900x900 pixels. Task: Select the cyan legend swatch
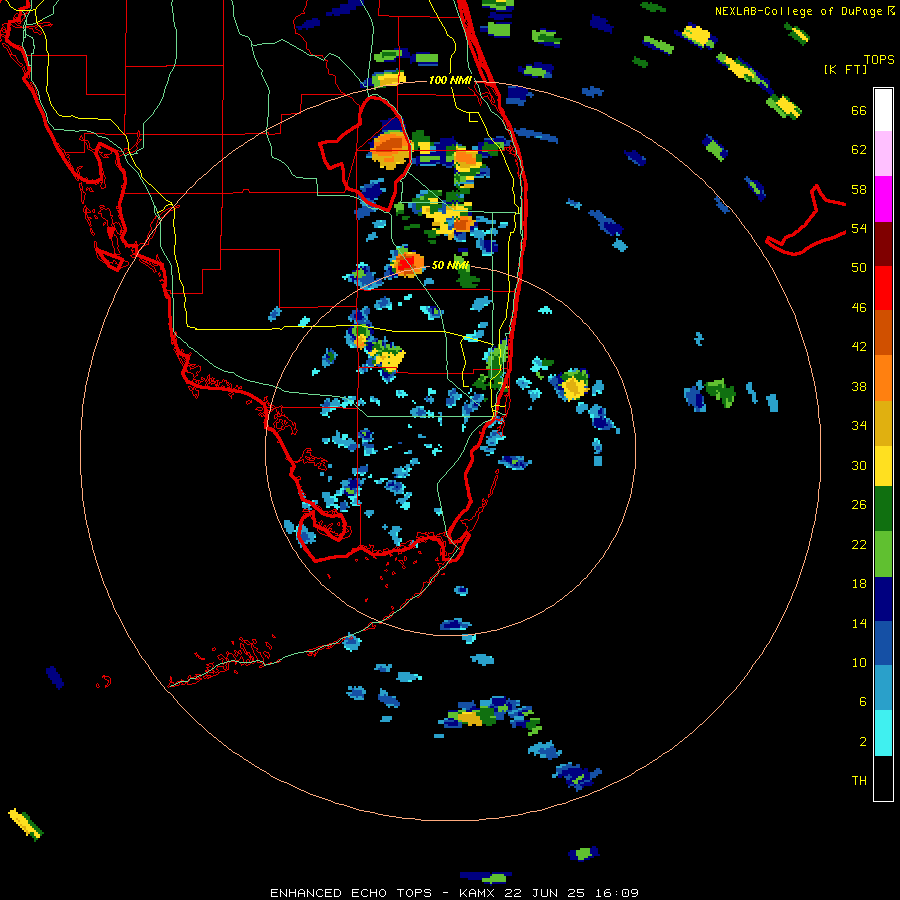[883, 733]
